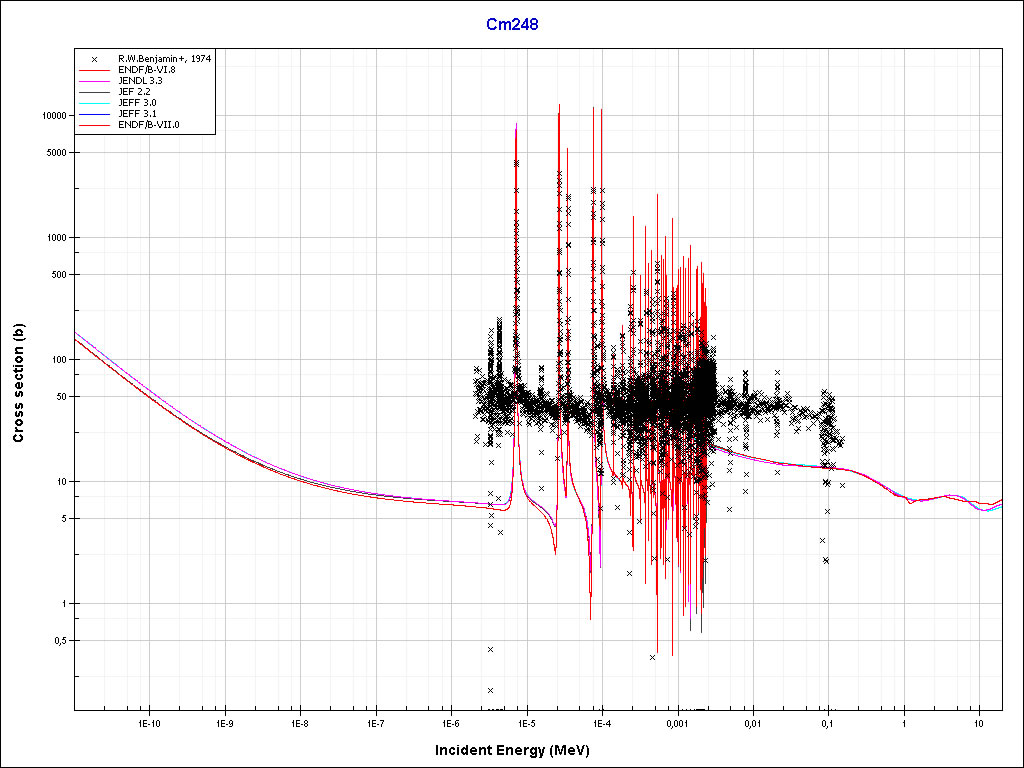
Task: Click the x marker symbol in legend
Action: pos(95,59)
